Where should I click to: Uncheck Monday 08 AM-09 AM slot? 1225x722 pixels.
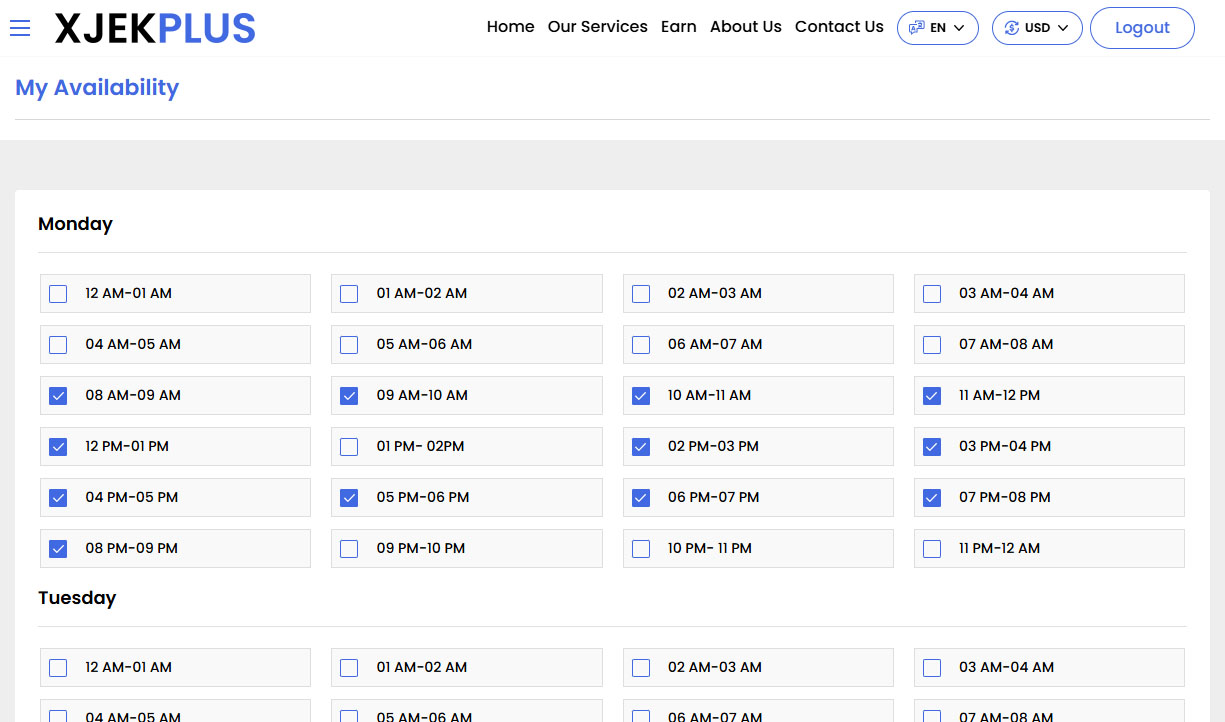pyautogui.click(x=57, y=395)
